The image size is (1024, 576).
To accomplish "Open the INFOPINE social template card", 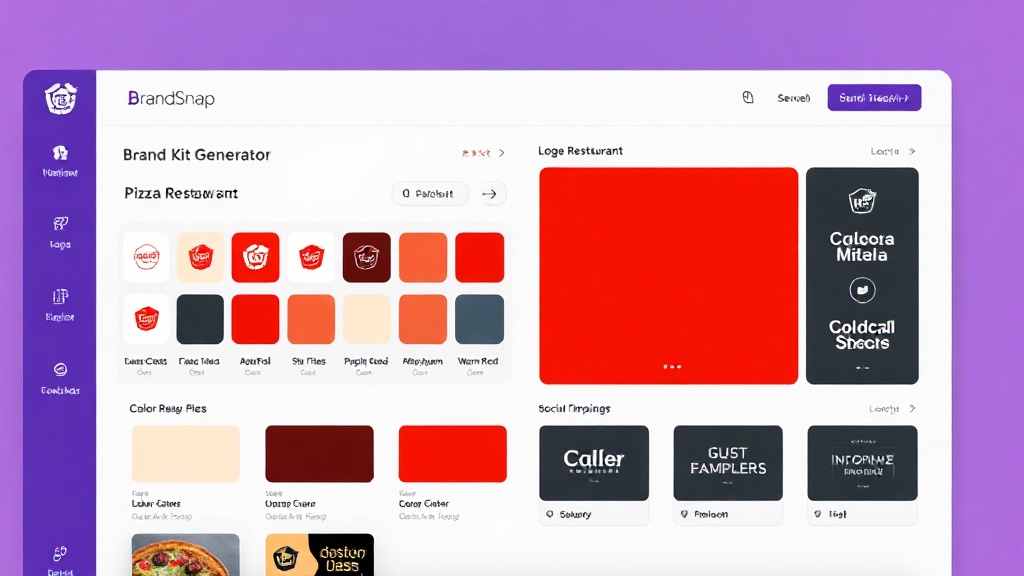I will [x=862, y=463].
